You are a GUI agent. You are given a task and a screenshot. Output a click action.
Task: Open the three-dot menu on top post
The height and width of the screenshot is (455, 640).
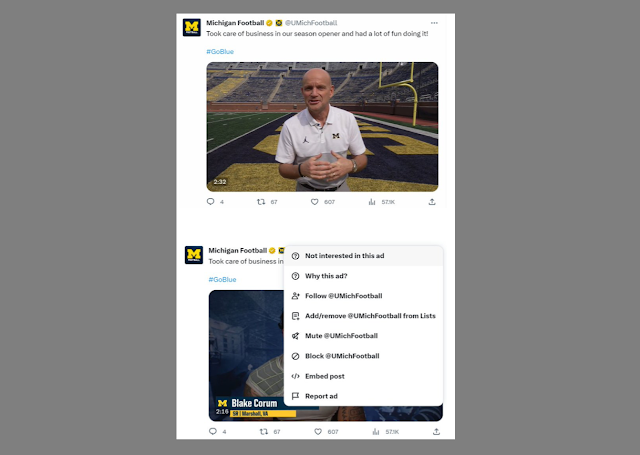pyautogui.click(x=434, y=23)
